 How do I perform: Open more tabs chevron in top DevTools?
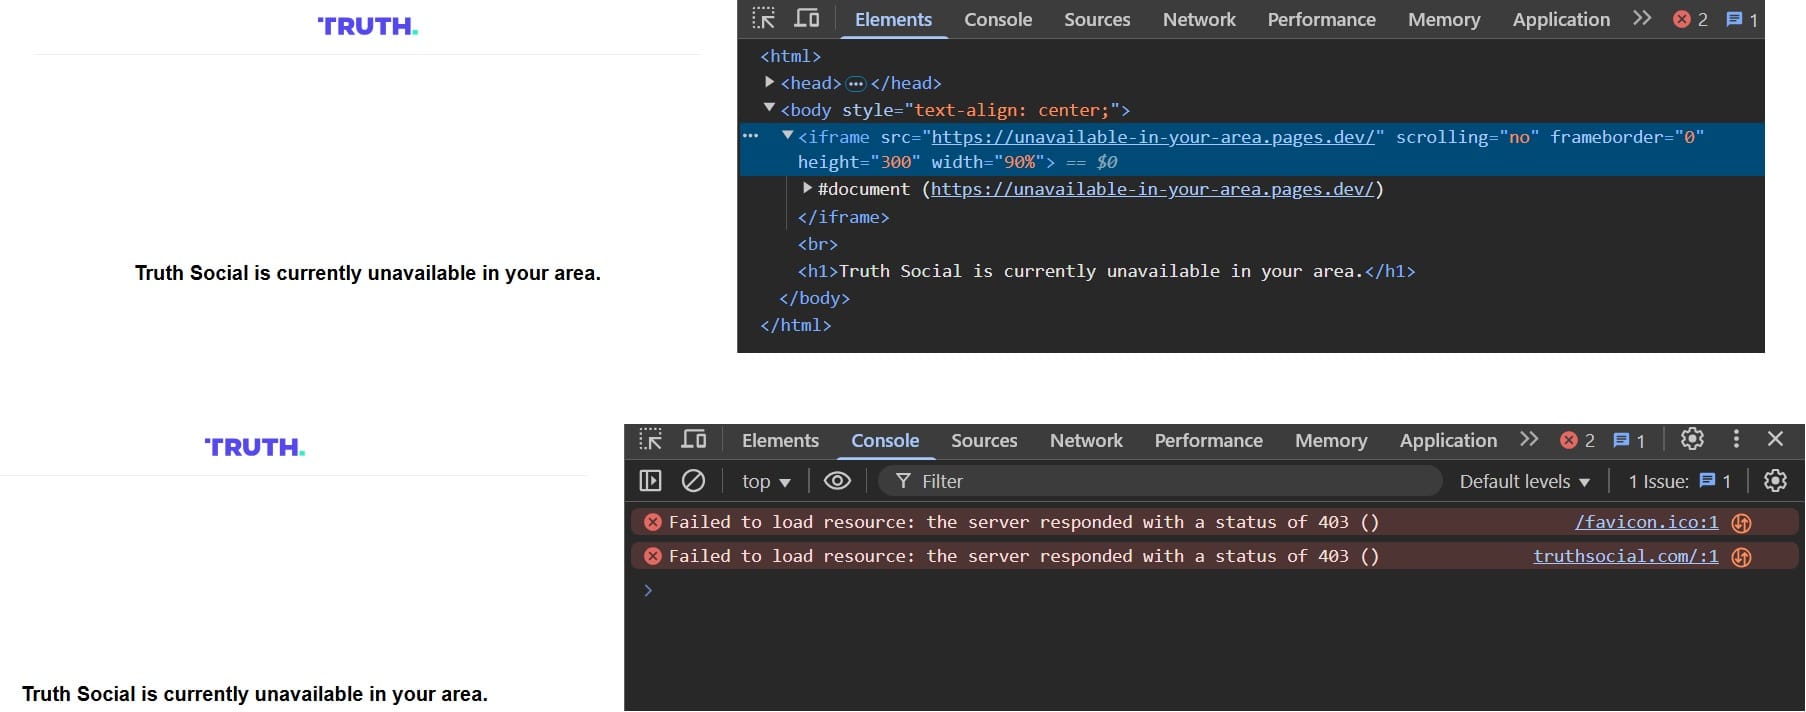click(1642, 19)
